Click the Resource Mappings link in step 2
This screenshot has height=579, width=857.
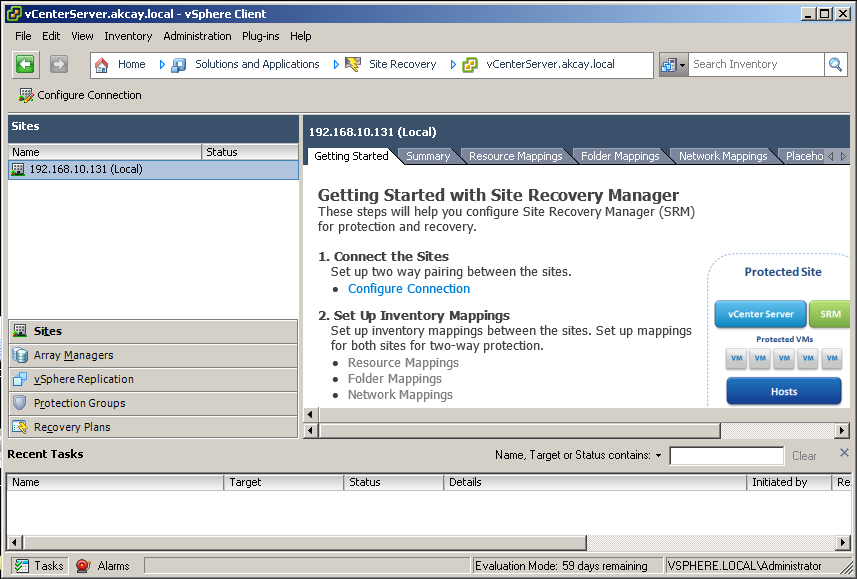[403, 363]
